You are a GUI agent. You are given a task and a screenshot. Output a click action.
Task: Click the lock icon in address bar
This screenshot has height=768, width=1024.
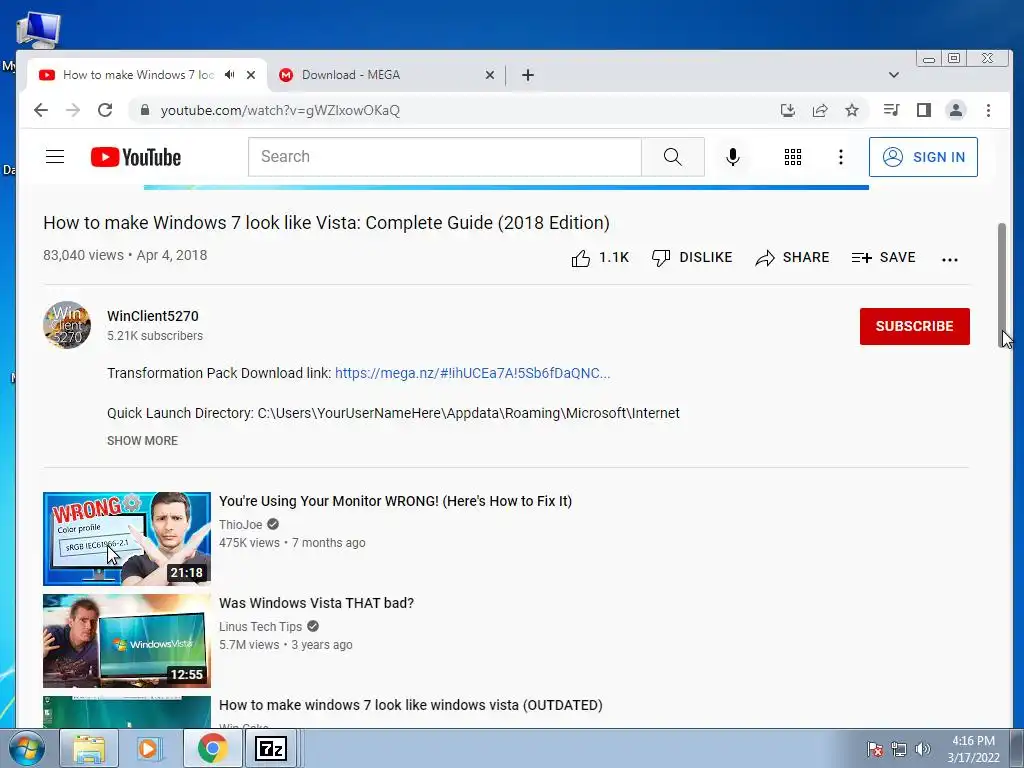[145, 110]
